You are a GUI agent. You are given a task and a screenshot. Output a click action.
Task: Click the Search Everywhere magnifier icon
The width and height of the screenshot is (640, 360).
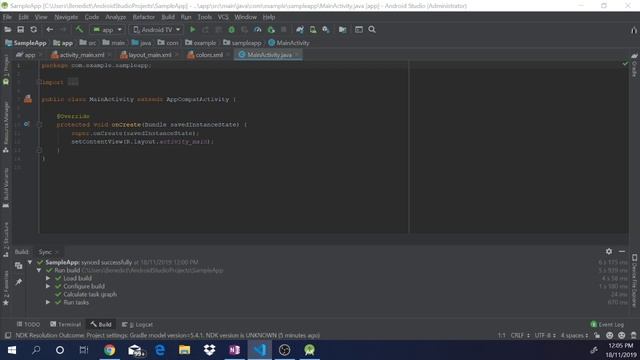[372, 29]
